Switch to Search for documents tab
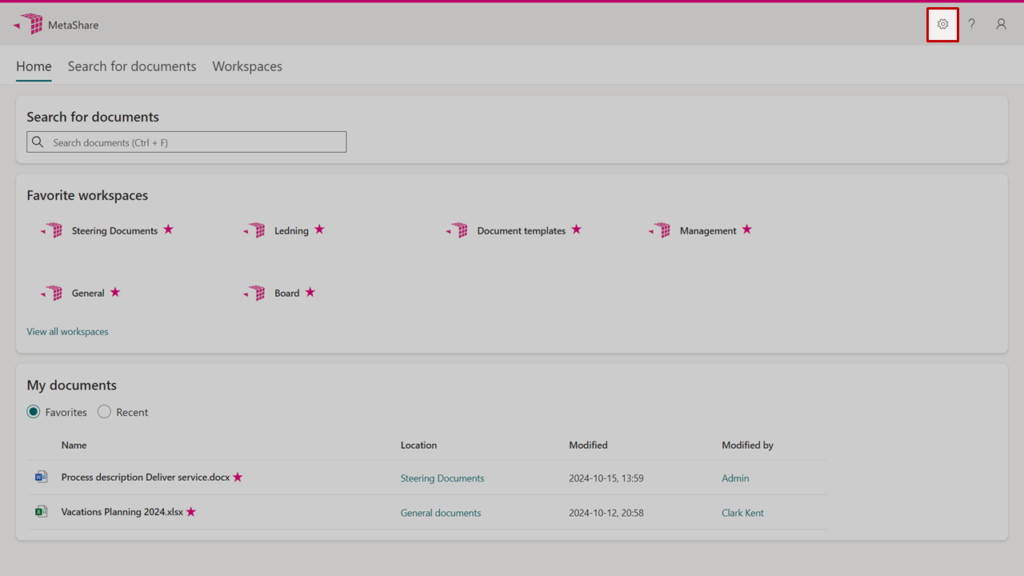The width and height of the screenshot is (1024, 576). [x=132, y=67]
